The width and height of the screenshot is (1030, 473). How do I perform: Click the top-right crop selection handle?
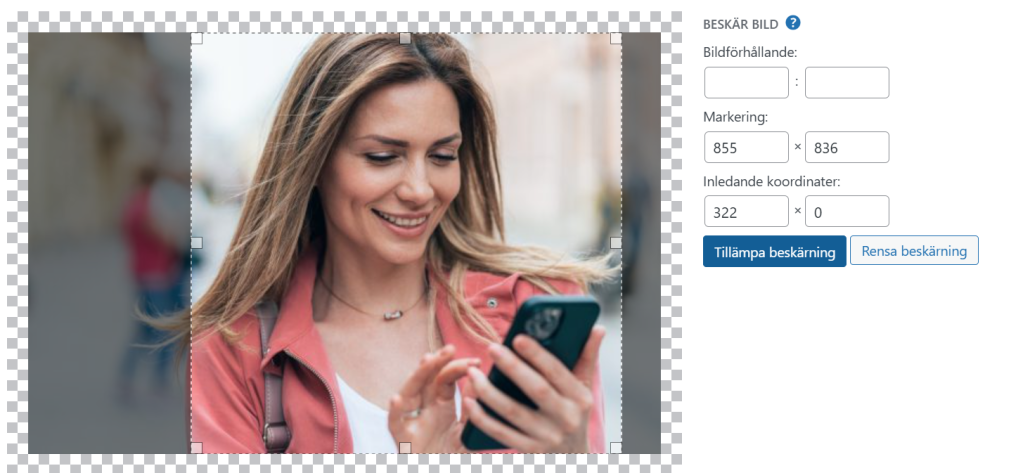(616, 38)
